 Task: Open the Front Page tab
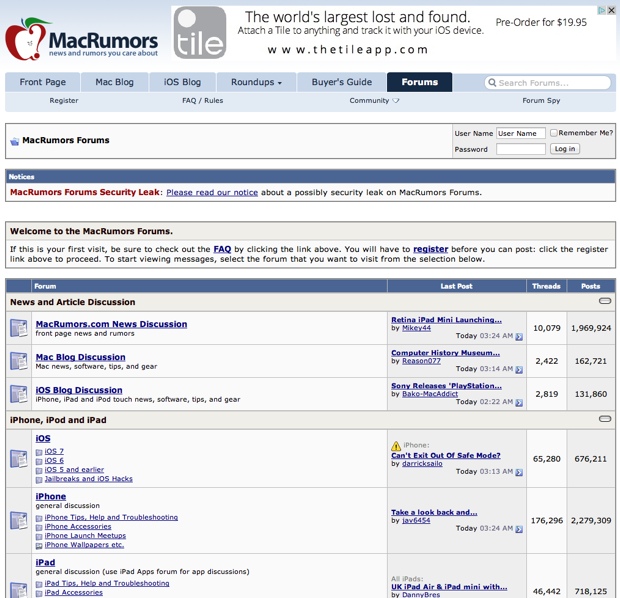(43, 82)
